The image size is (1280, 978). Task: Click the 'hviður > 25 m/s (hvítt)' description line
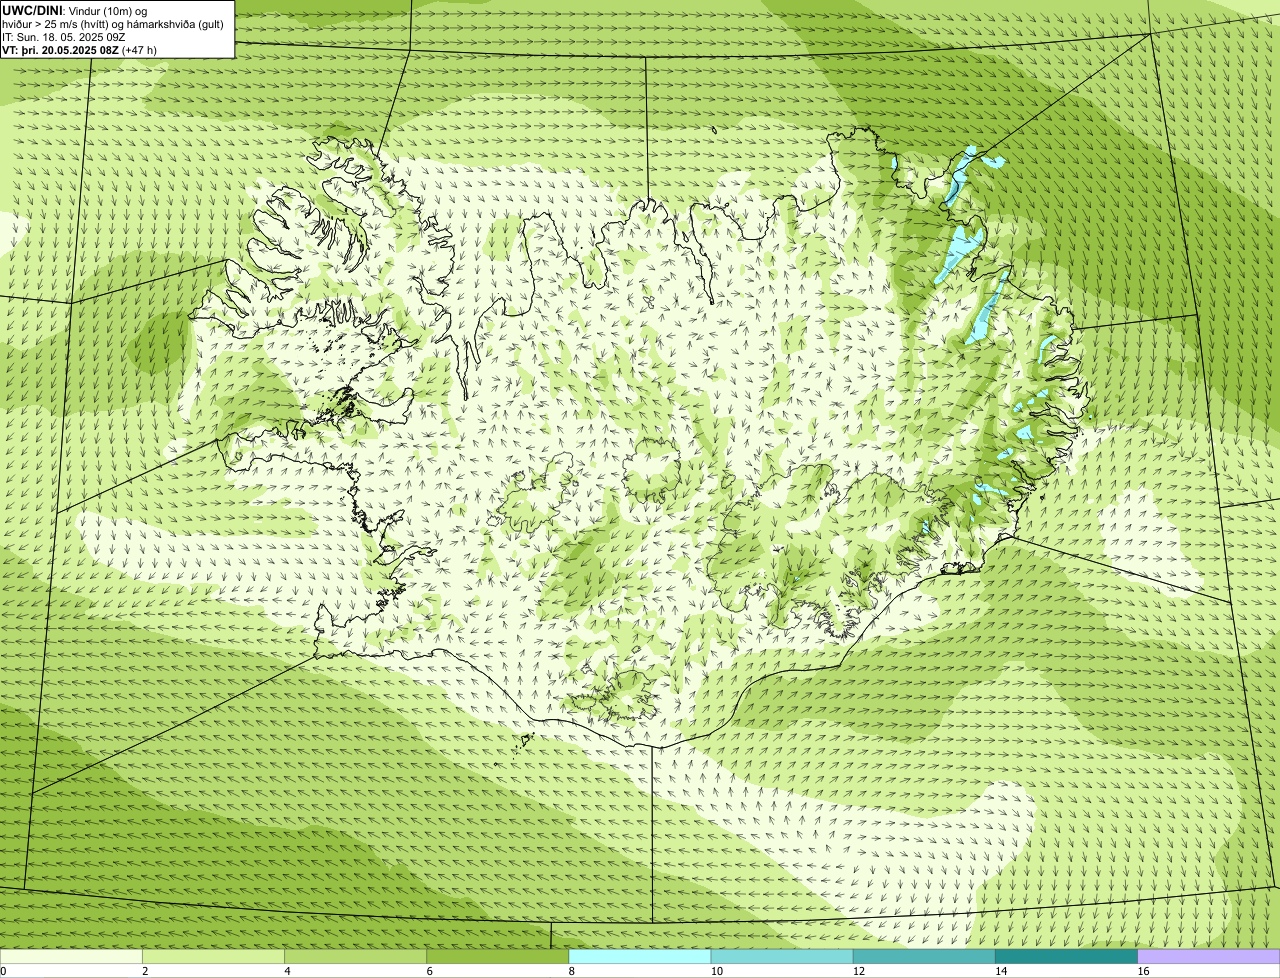[x=113, y=24]
